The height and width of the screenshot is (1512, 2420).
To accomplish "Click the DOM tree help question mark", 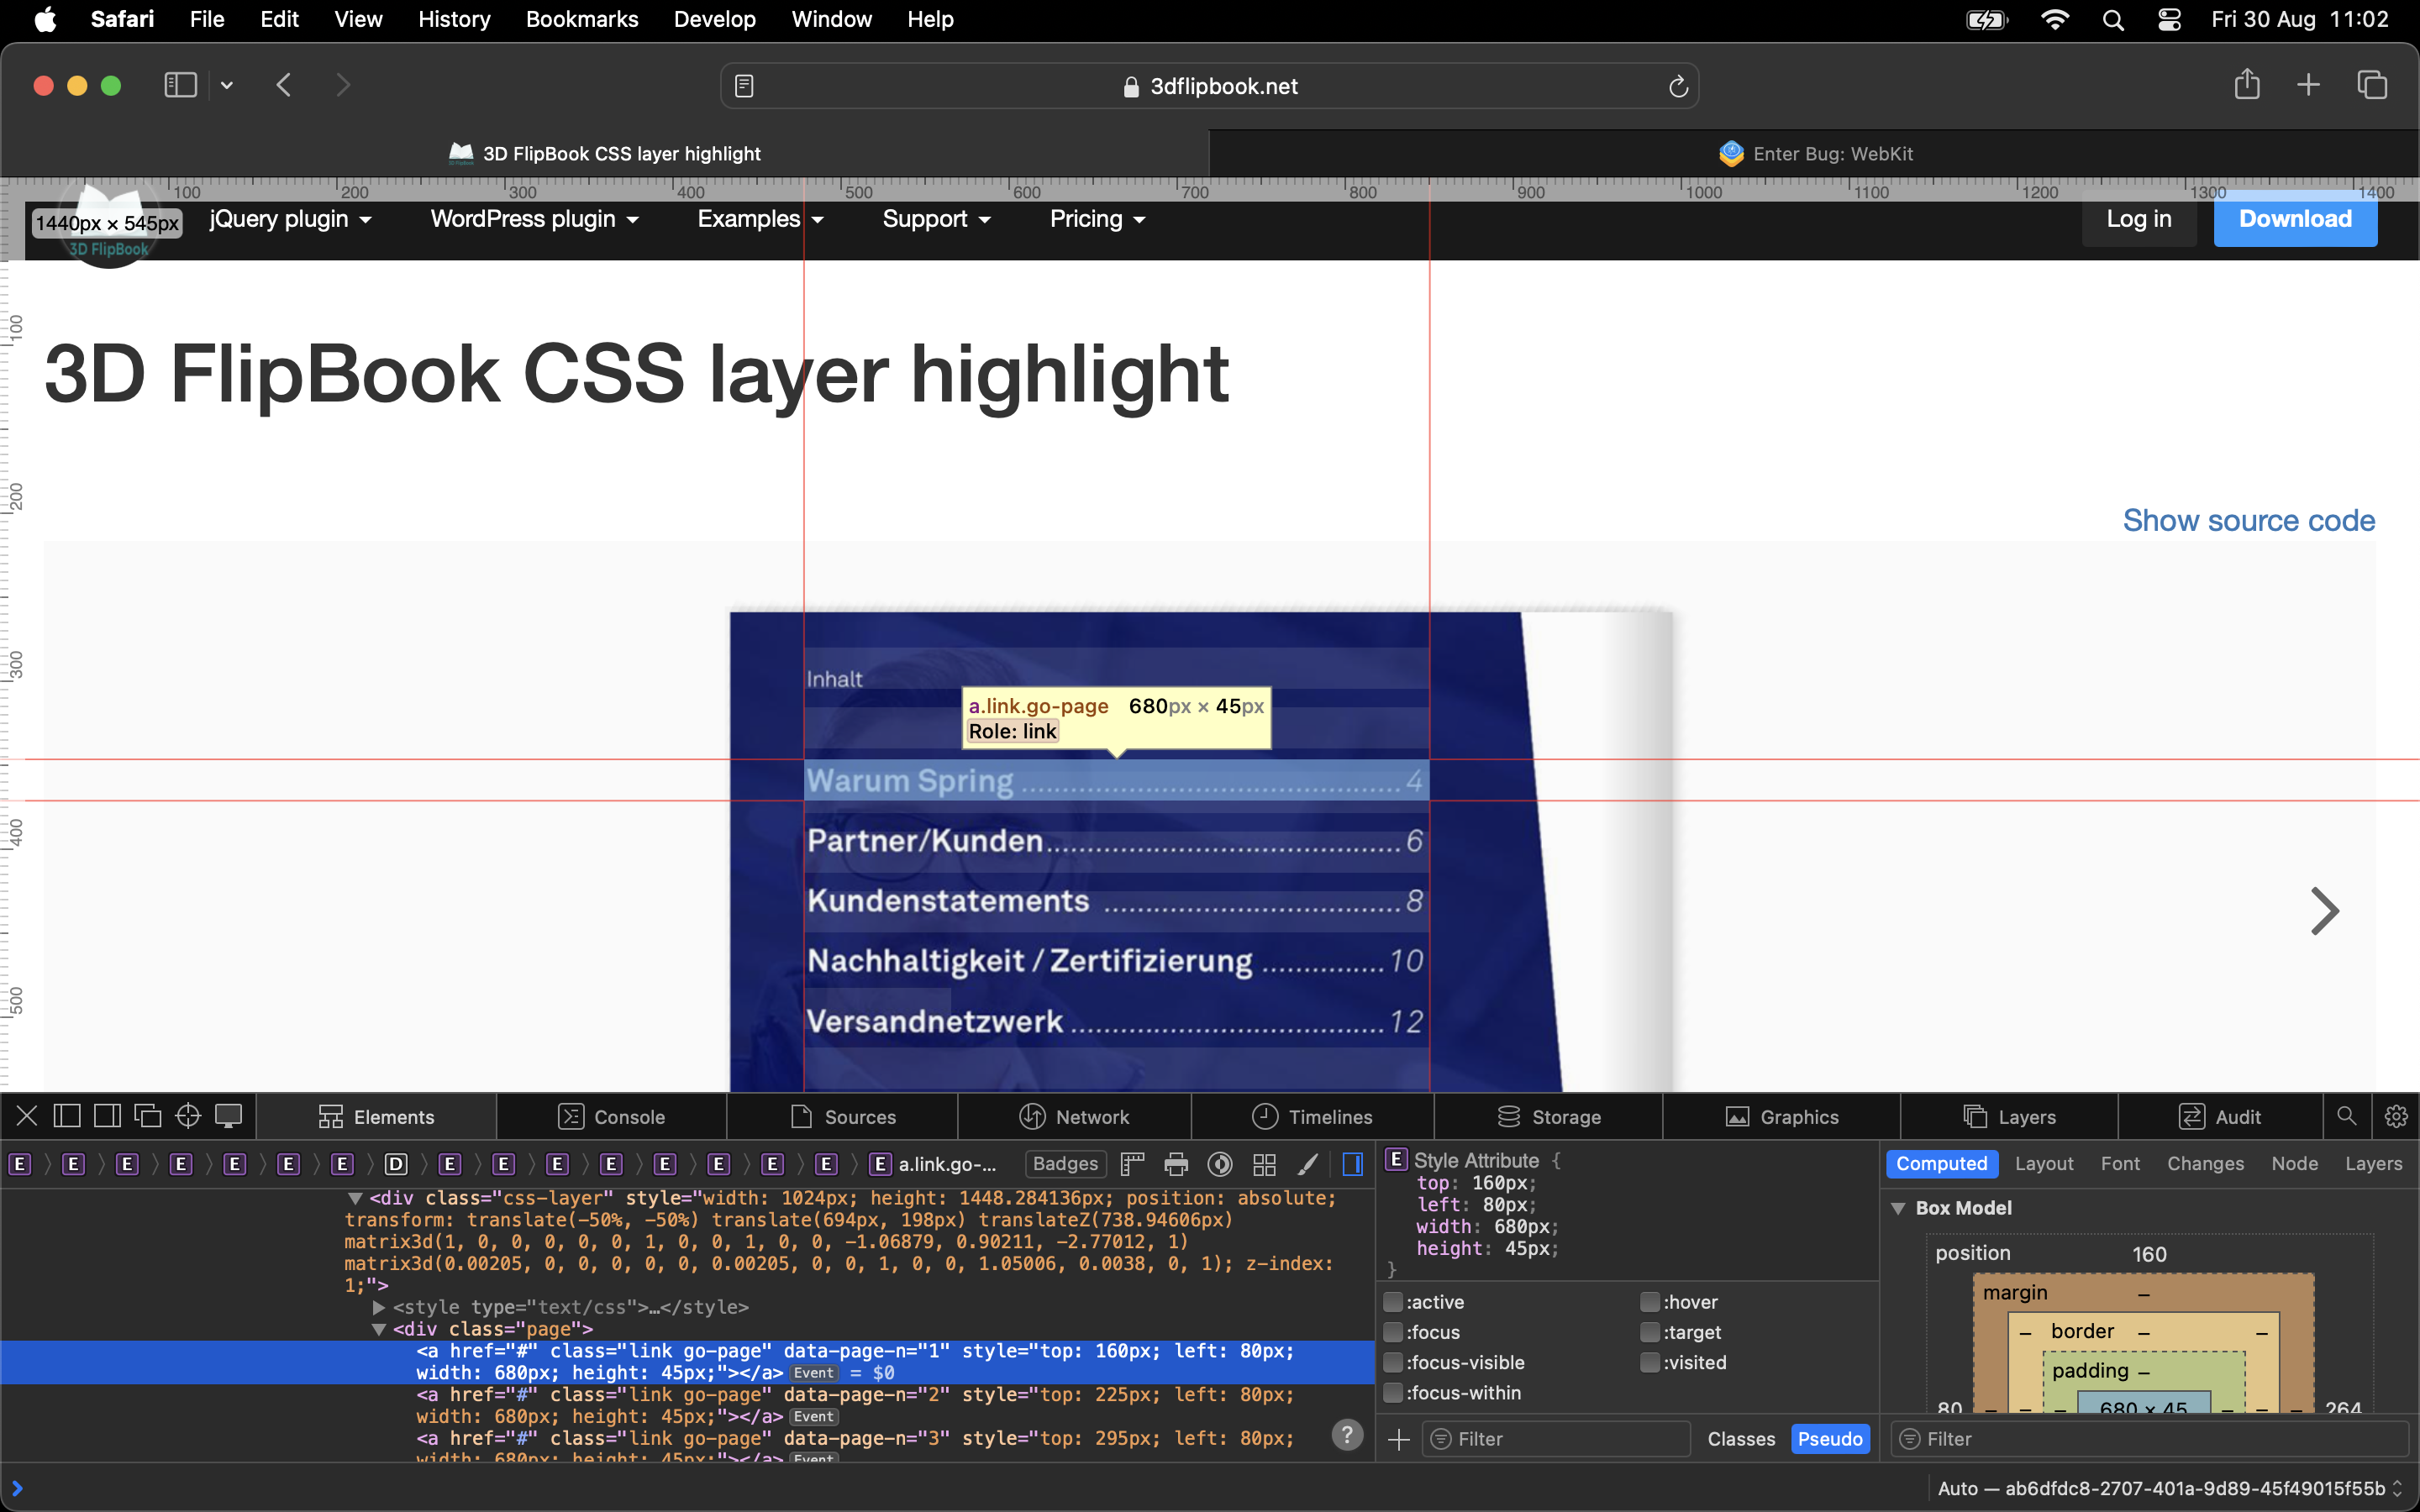I will (1347, 1435).
